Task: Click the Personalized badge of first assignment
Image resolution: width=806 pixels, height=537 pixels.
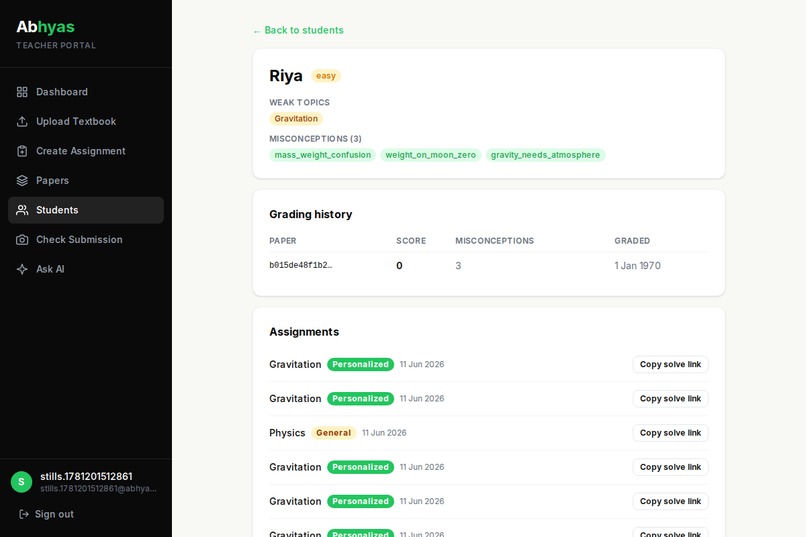Action: point(360,364)
